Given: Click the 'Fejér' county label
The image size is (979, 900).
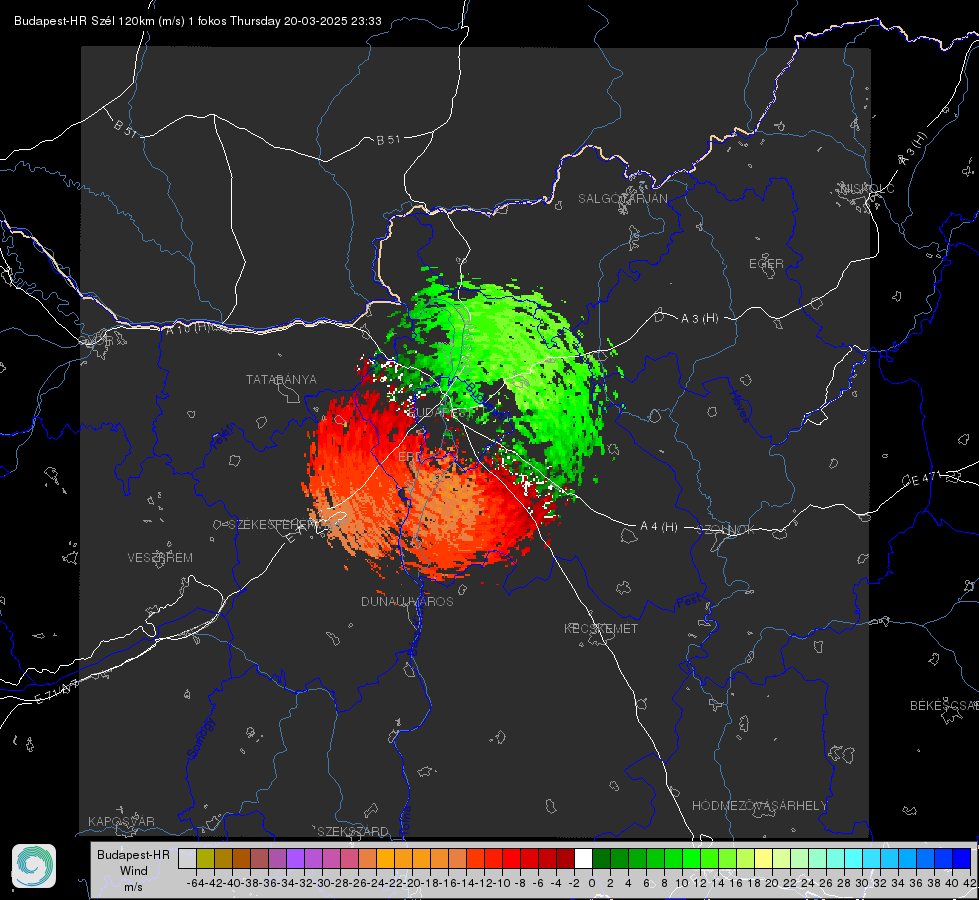Looking at the screenshot, I should click(224, 437).
